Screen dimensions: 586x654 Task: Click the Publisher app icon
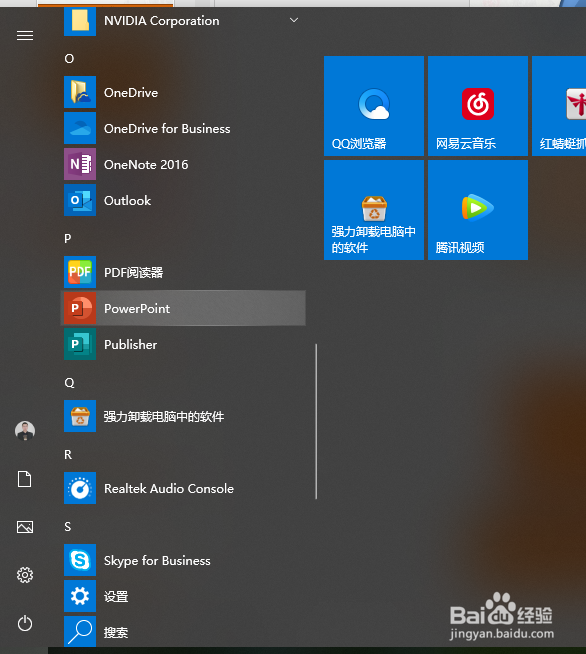80,344
